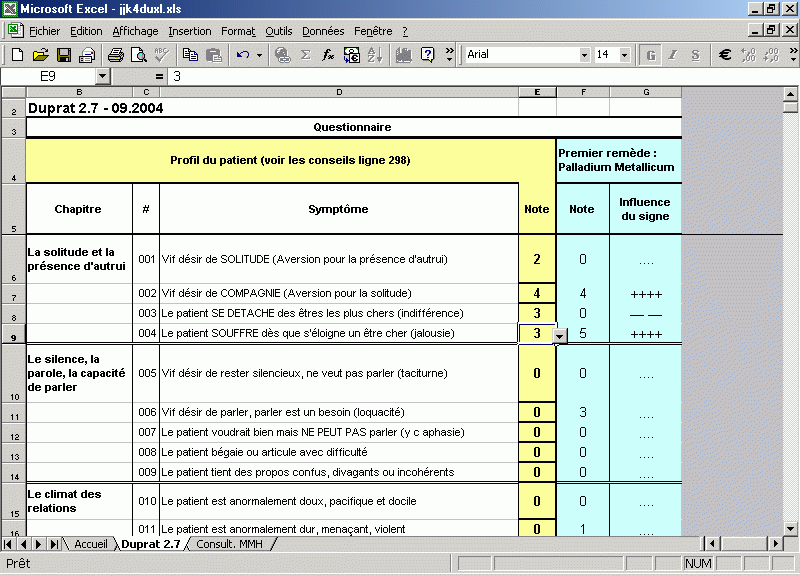This screenshot has height=576, width=800.
Task: Click the vertical scrollbar up arrow
Action: (790, 94)
